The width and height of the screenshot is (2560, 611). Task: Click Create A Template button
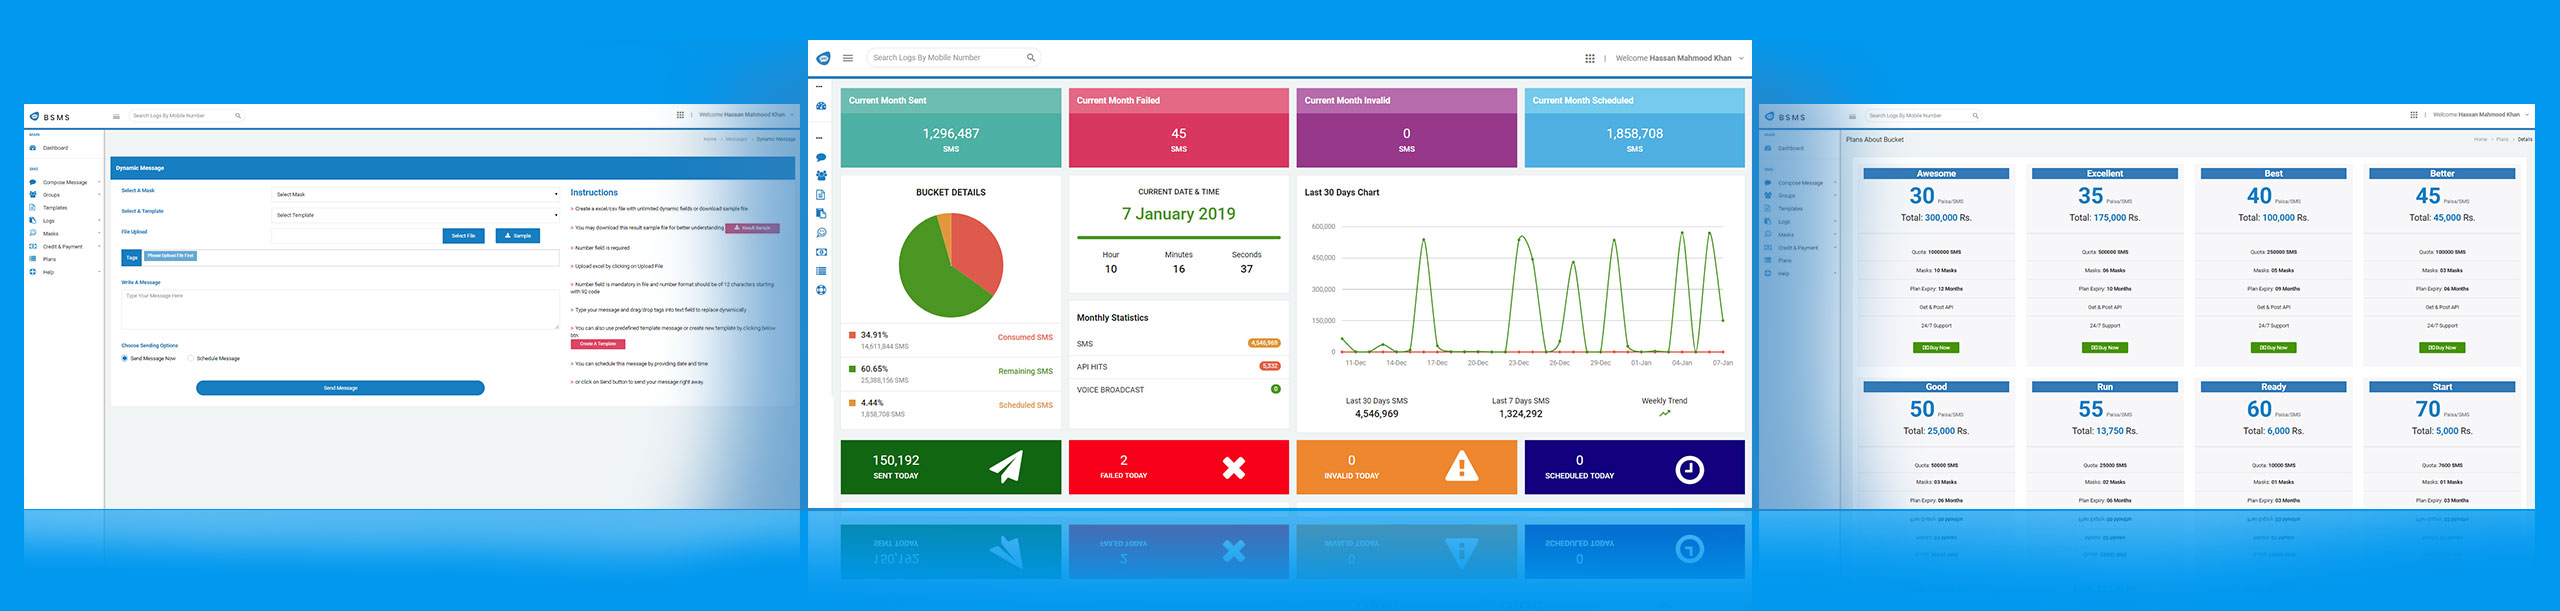click(598, 344)
